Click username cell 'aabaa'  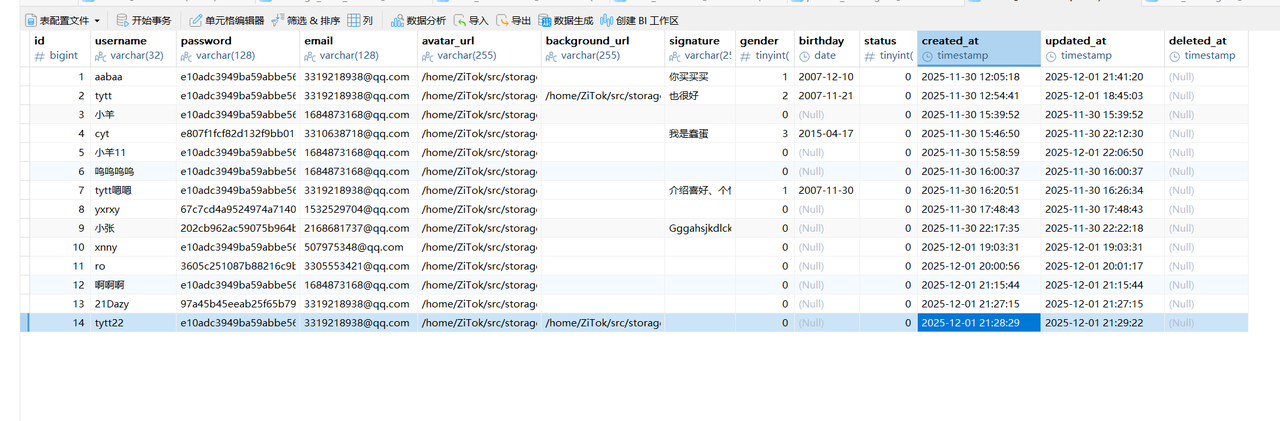coord(133,77)
